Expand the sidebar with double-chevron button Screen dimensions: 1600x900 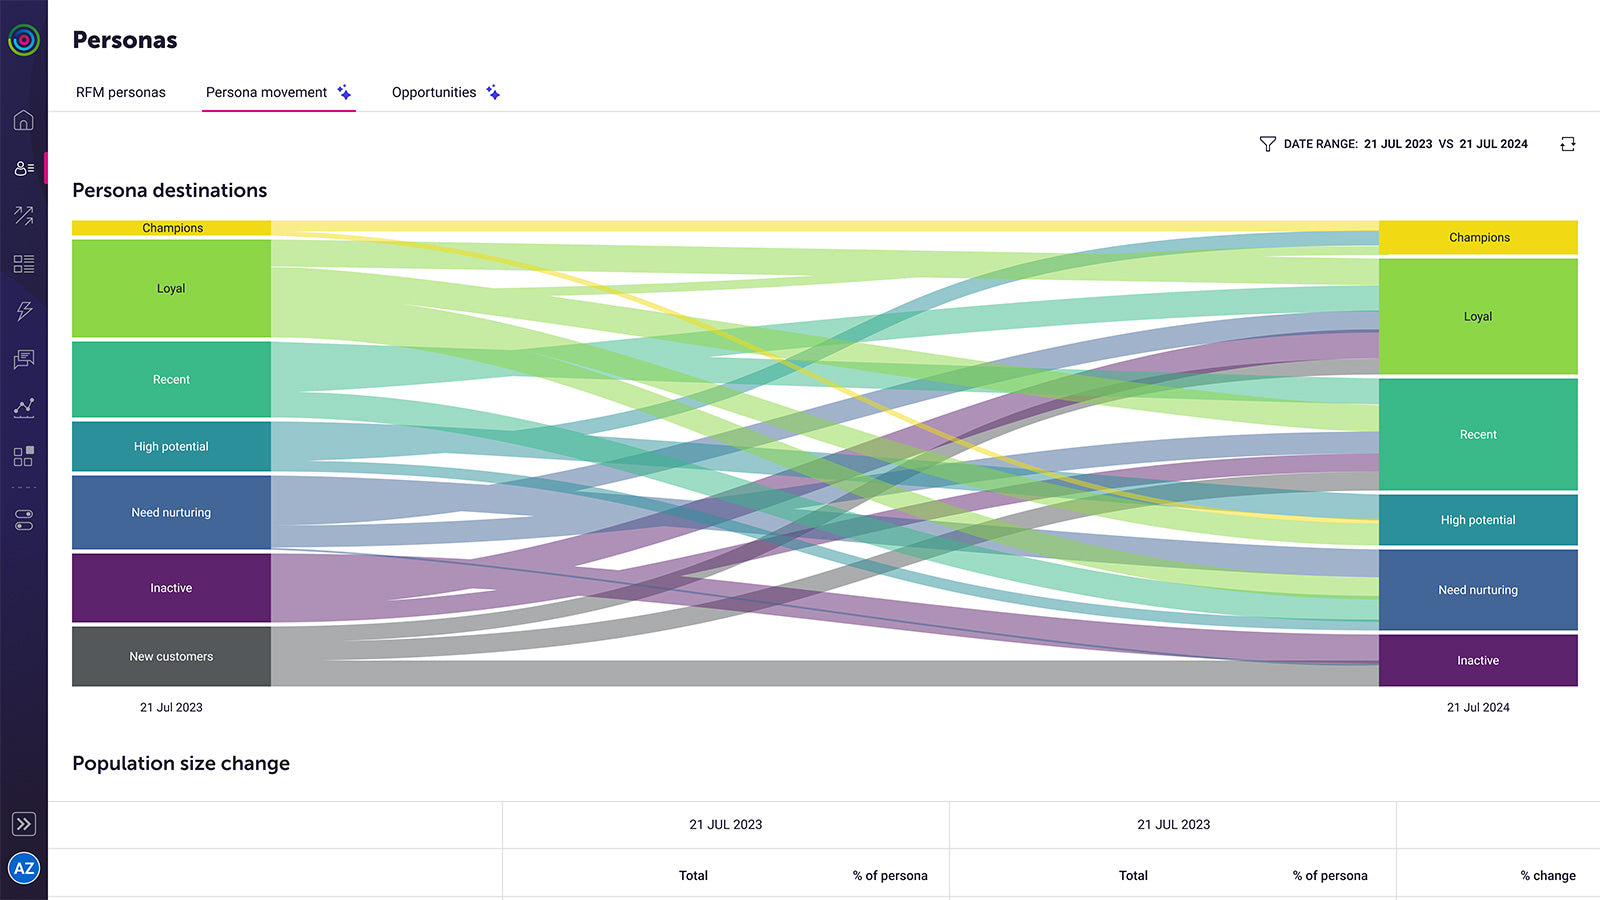pos(24,824)
